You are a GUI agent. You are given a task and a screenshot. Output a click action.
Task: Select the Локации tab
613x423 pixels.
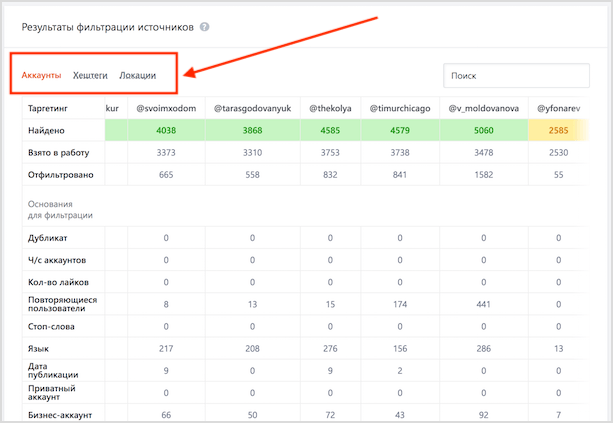click(137, 75)
